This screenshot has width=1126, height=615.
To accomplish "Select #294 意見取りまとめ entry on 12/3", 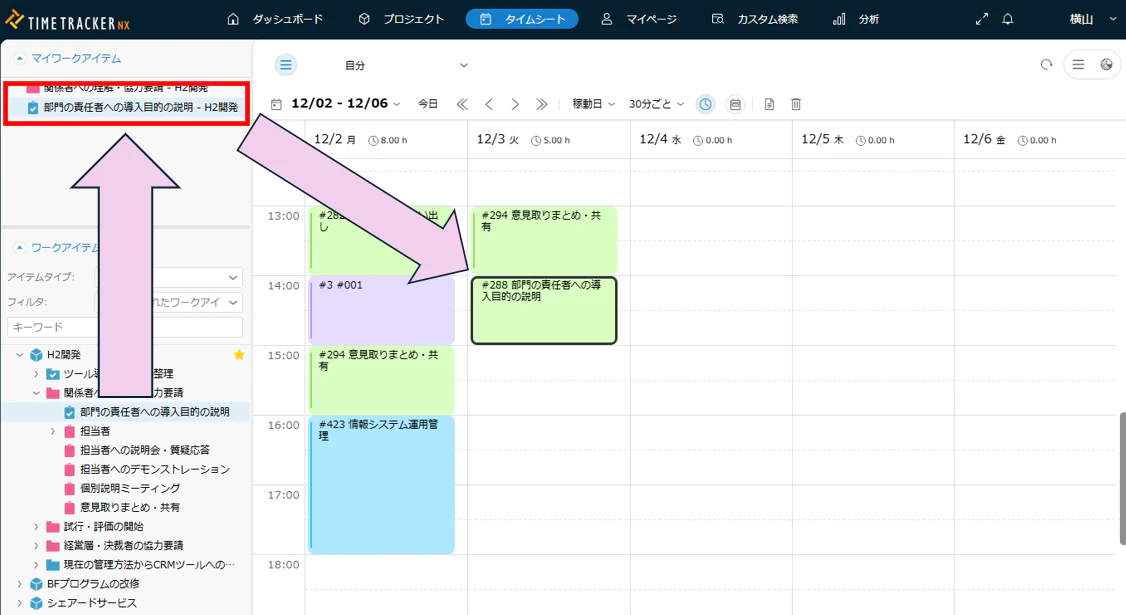I will [544, 240].
